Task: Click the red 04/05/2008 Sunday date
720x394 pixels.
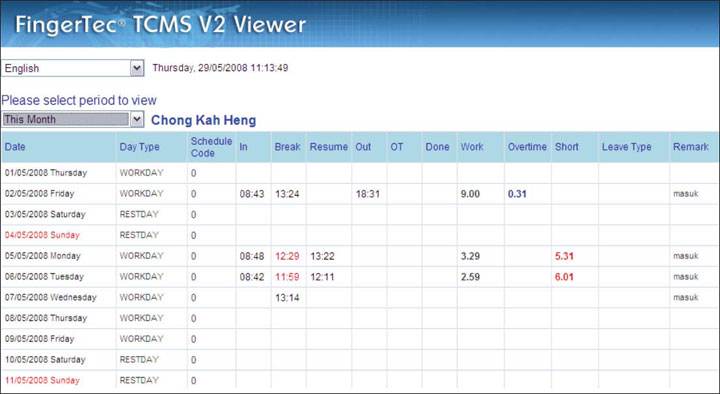Action: click(x=42, y=235)
